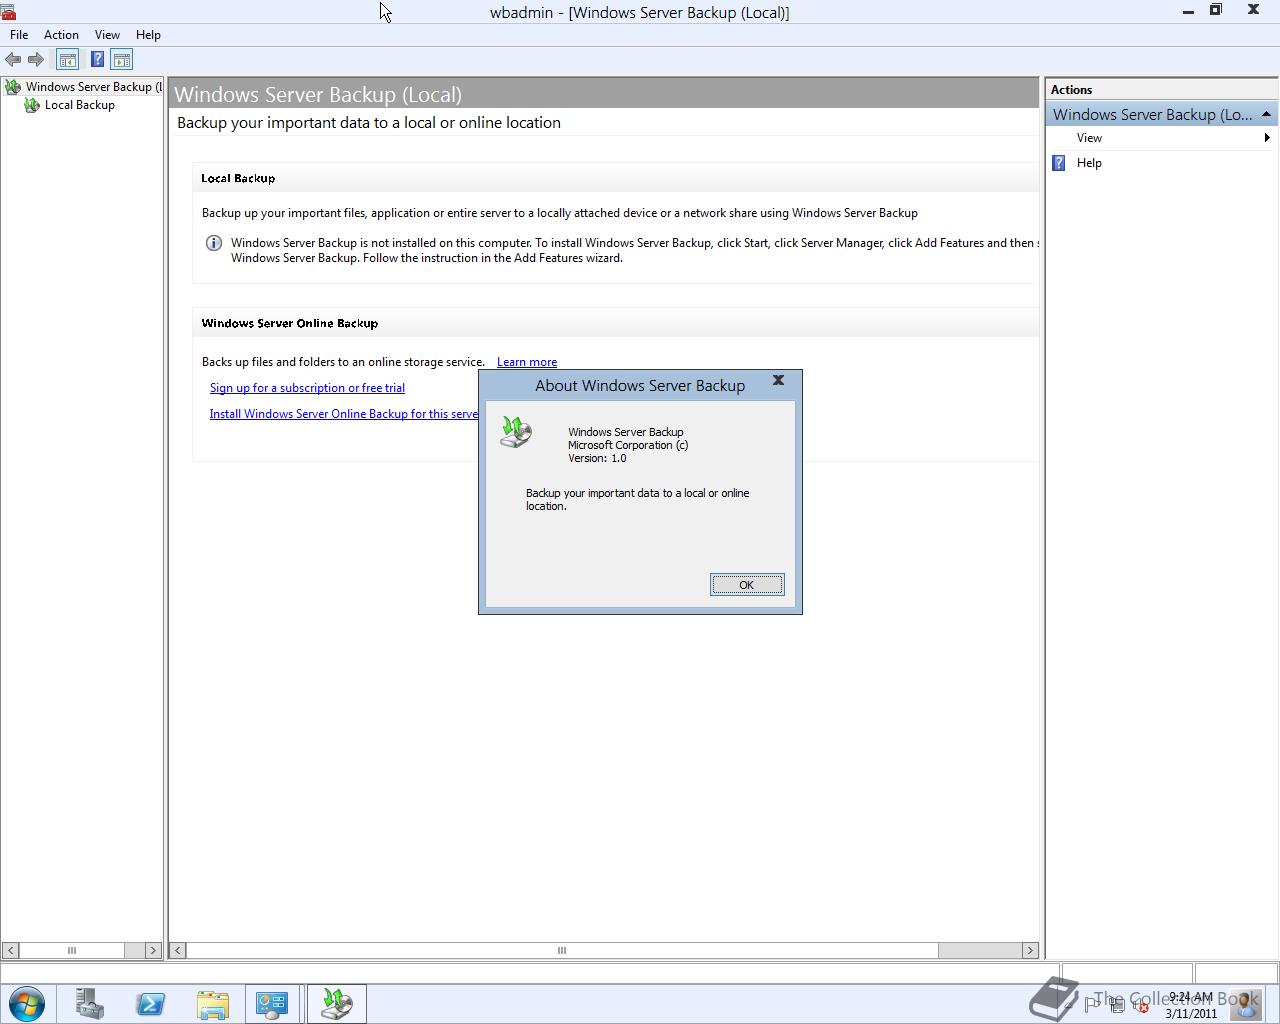Toggle the Show/Hide Console Tree icon
This screenshot has height=1024, width=1280.
click(x=67, y=60)
